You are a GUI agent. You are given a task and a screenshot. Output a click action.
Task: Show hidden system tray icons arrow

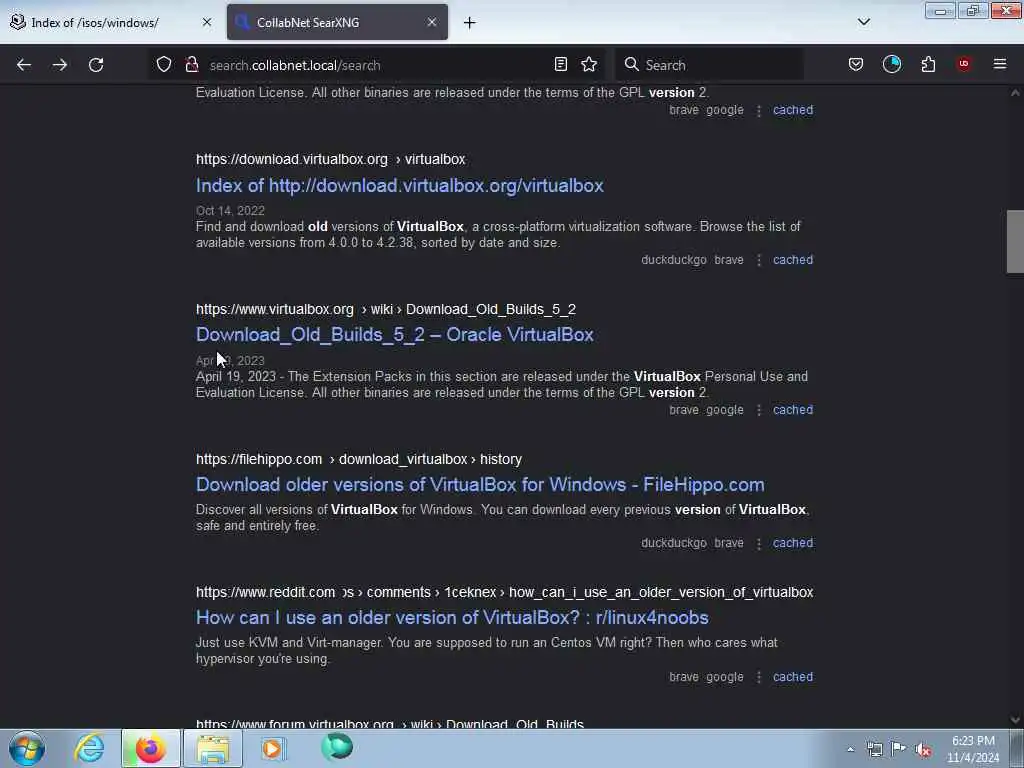coord(850,749)
